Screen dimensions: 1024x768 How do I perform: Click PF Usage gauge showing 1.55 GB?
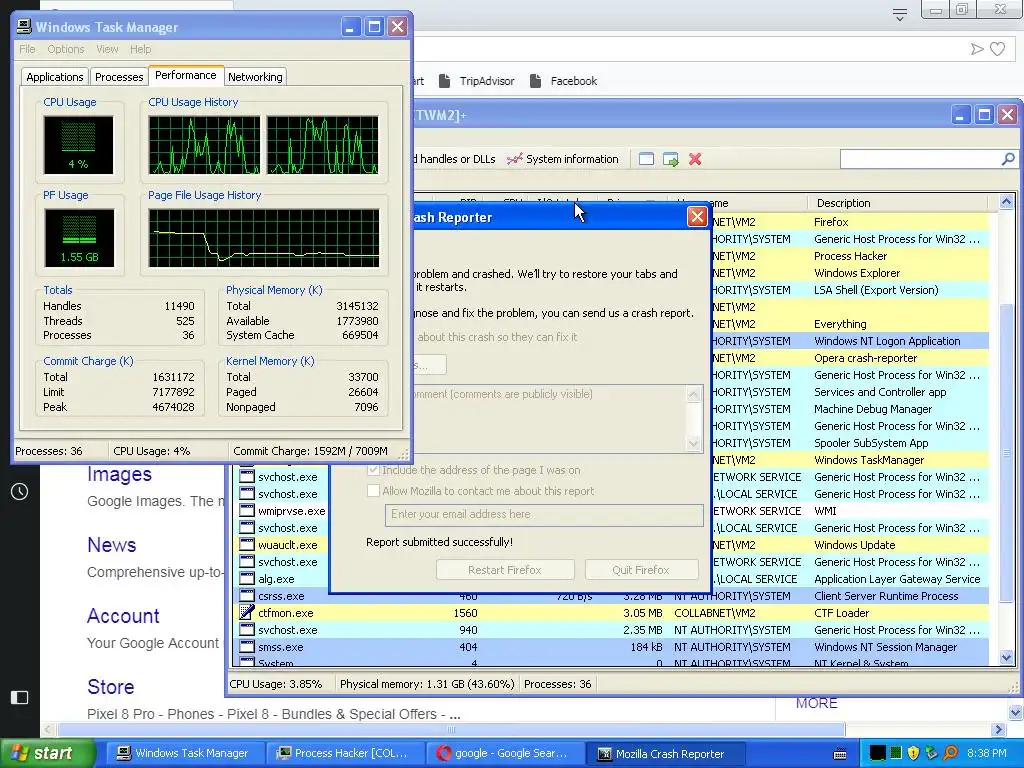[x=79, y=238]
